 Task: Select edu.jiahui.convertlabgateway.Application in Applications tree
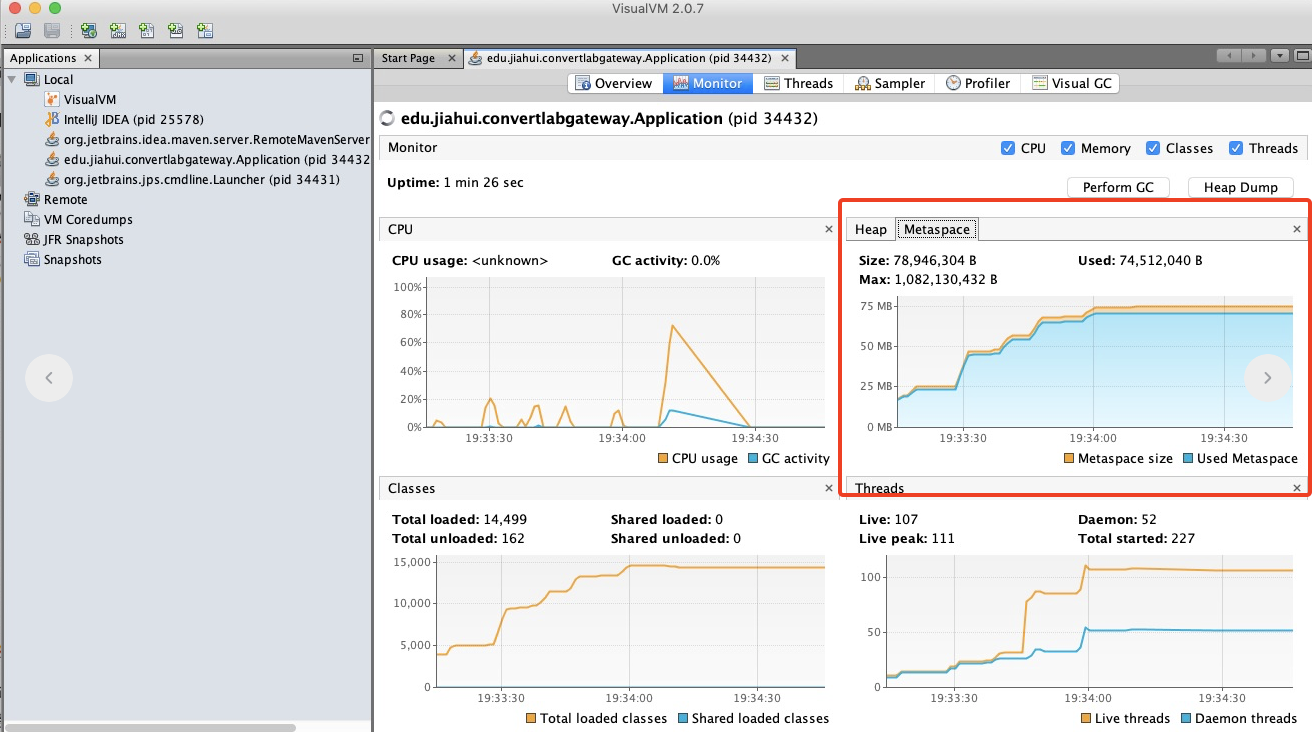217,159
